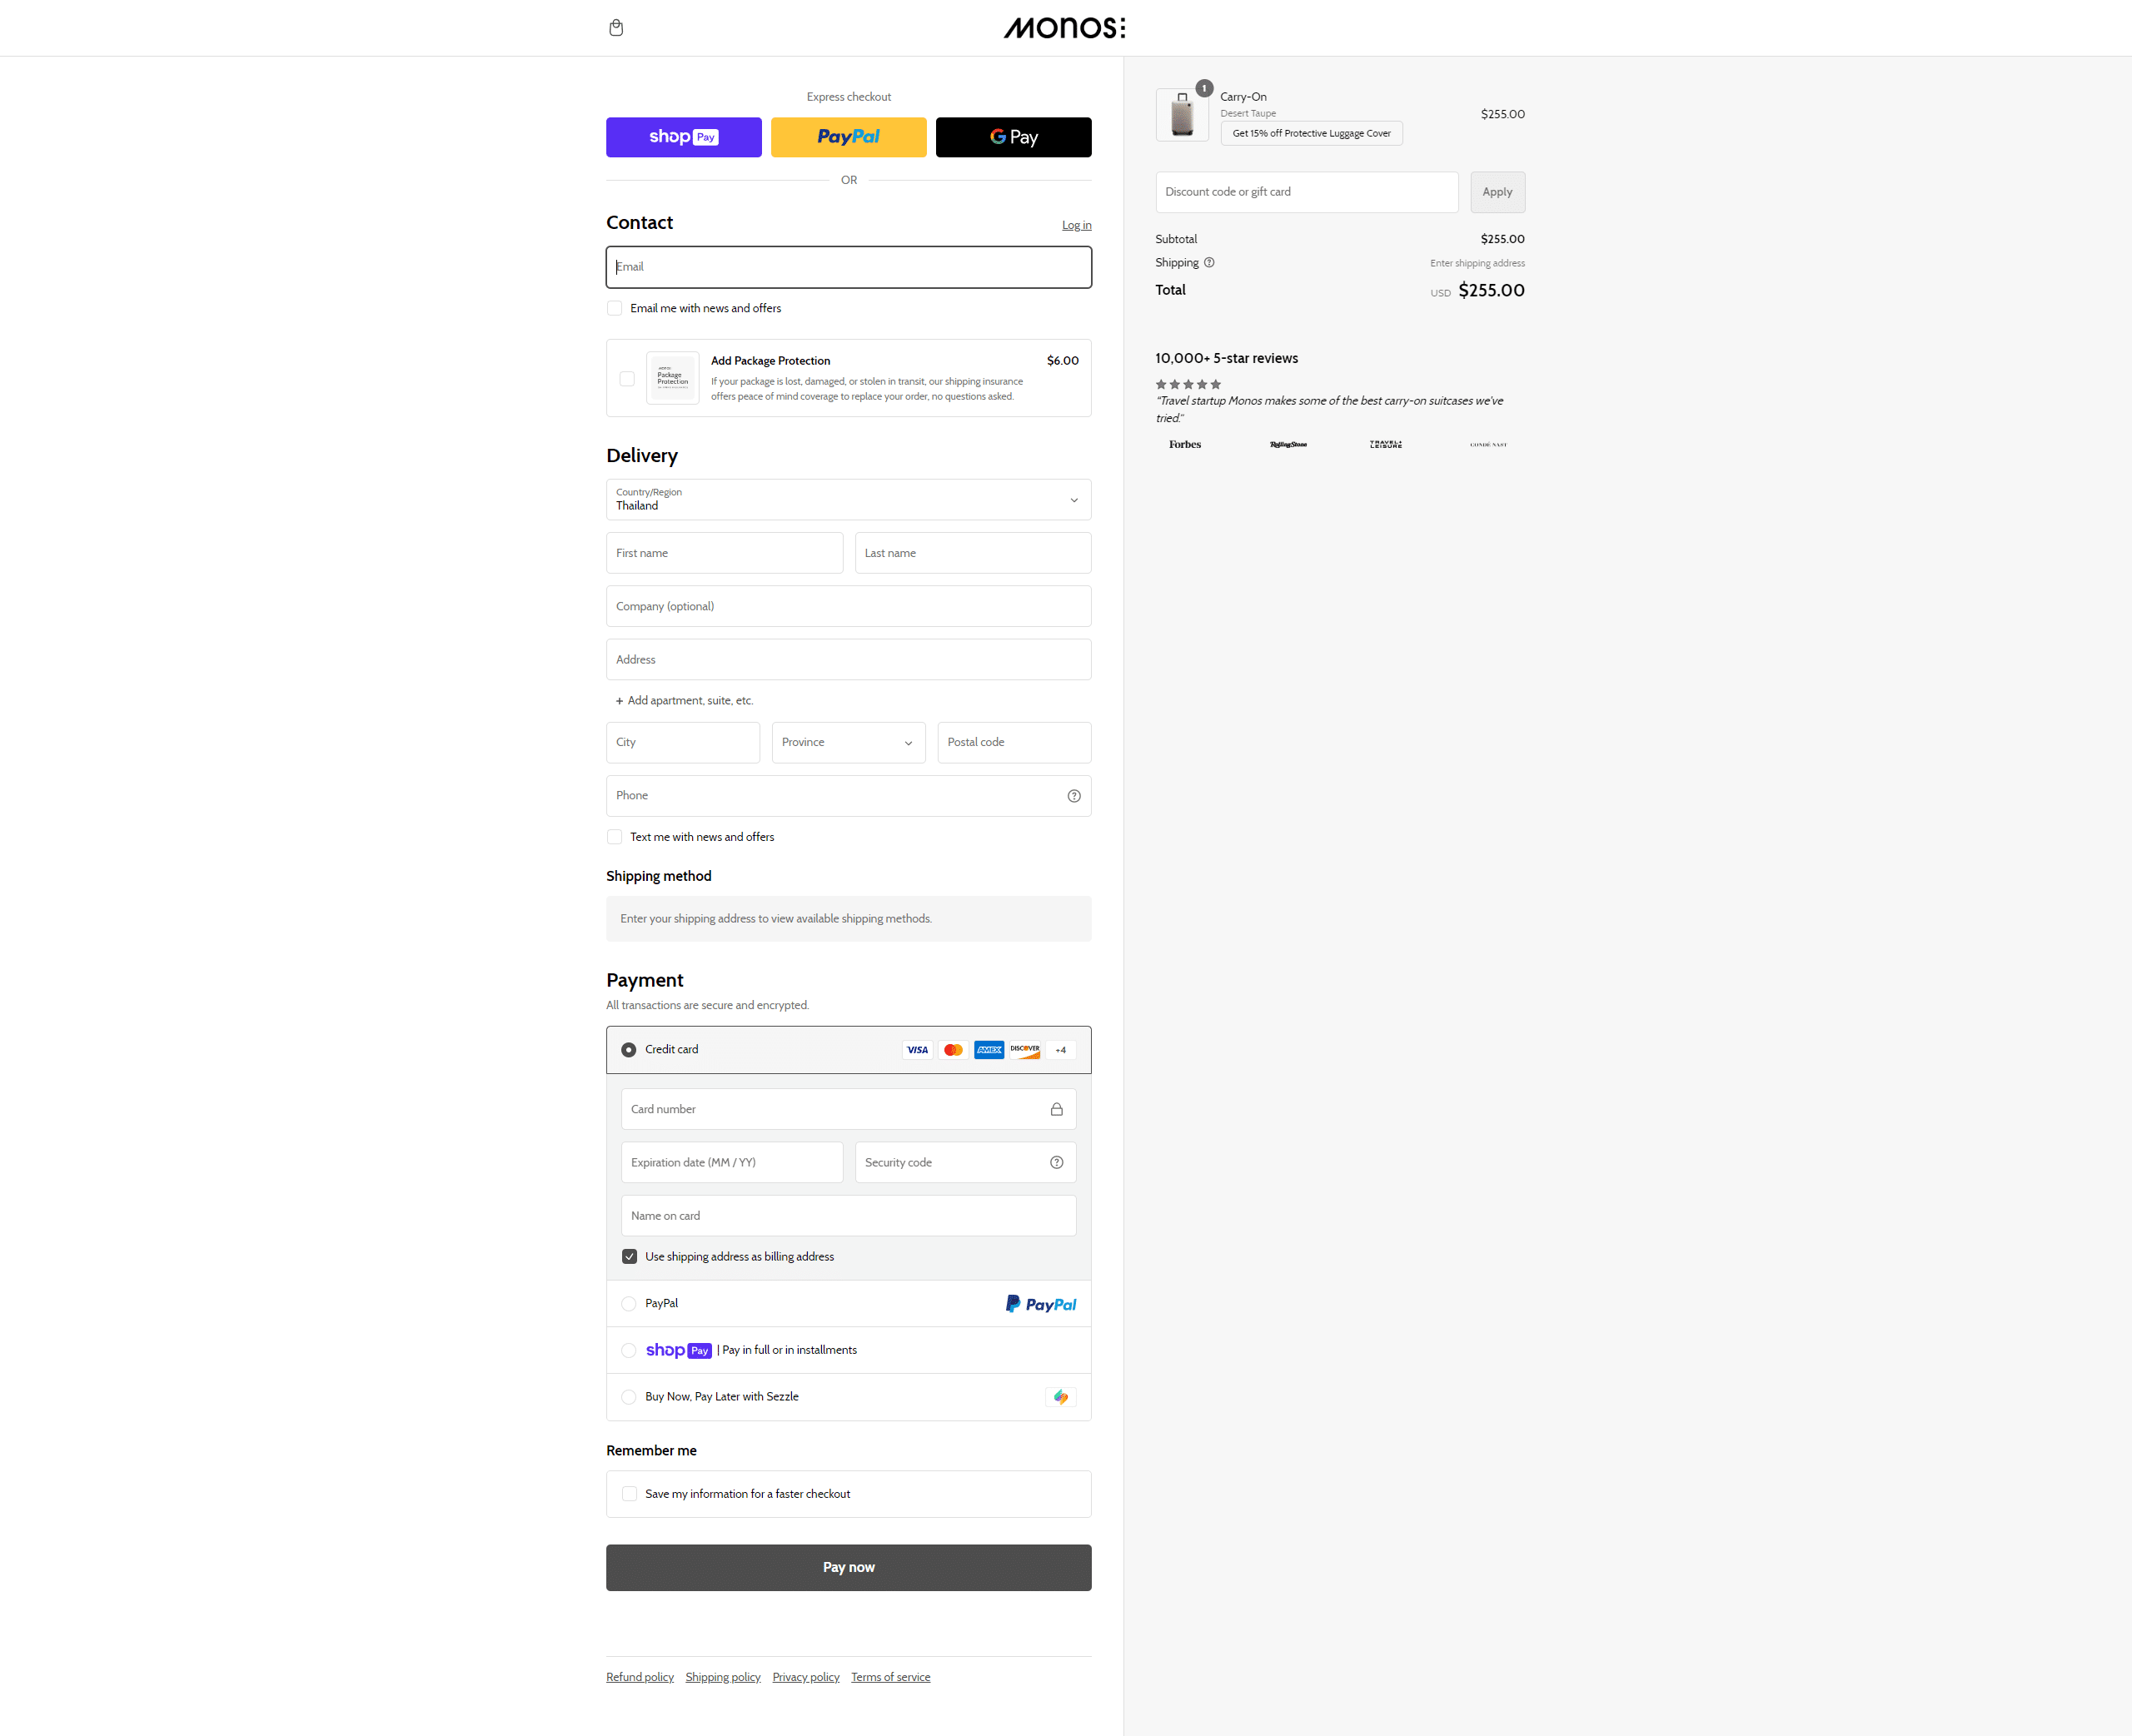
Task: Uncheck Use shipping address as billing address
Action: [629, 1256]
